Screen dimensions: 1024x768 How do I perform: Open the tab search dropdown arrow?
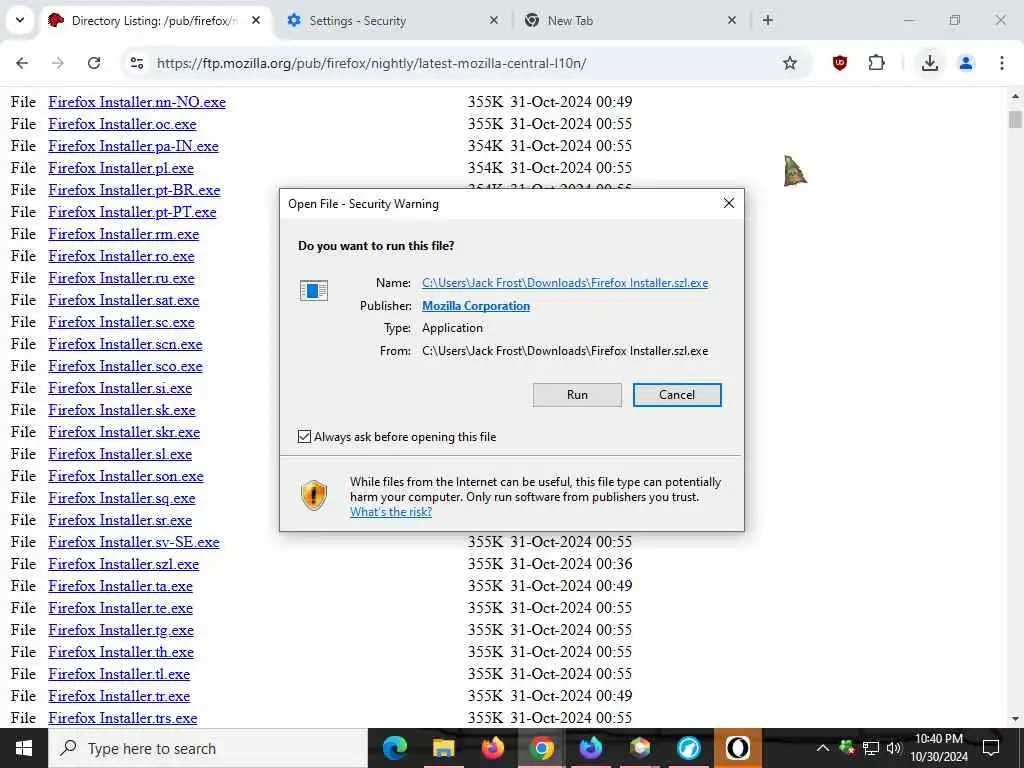pyautogui.click(x=20, y=20)
